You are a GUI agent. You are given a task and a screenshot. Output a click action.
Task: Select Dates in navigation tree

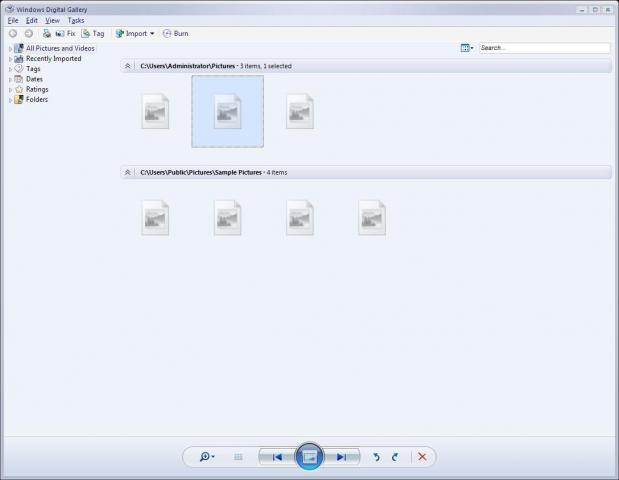(34, 79)
